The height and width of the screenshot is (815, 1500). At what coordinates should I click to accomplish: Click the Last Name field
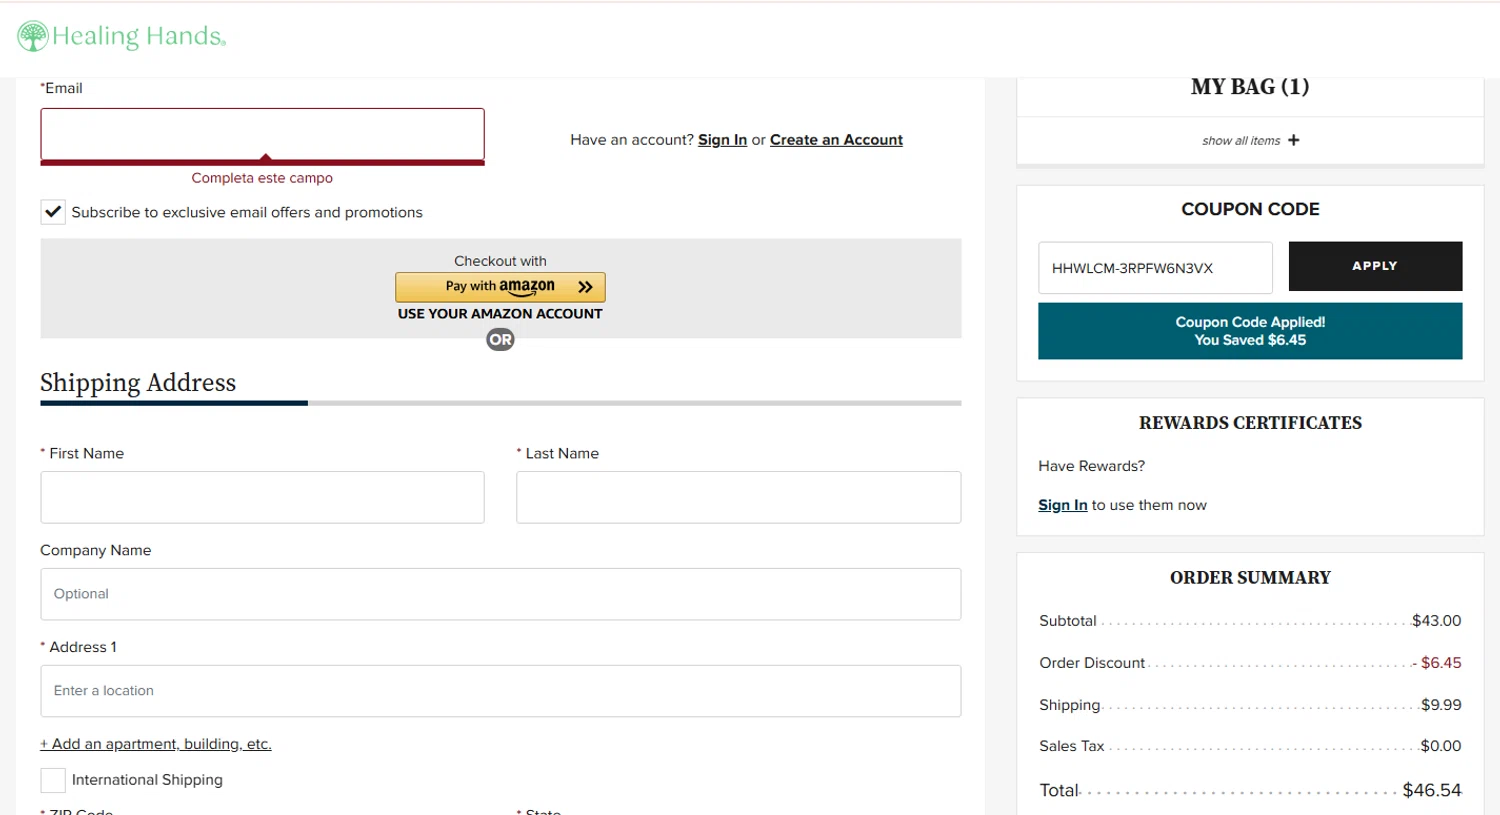(738, 497)
